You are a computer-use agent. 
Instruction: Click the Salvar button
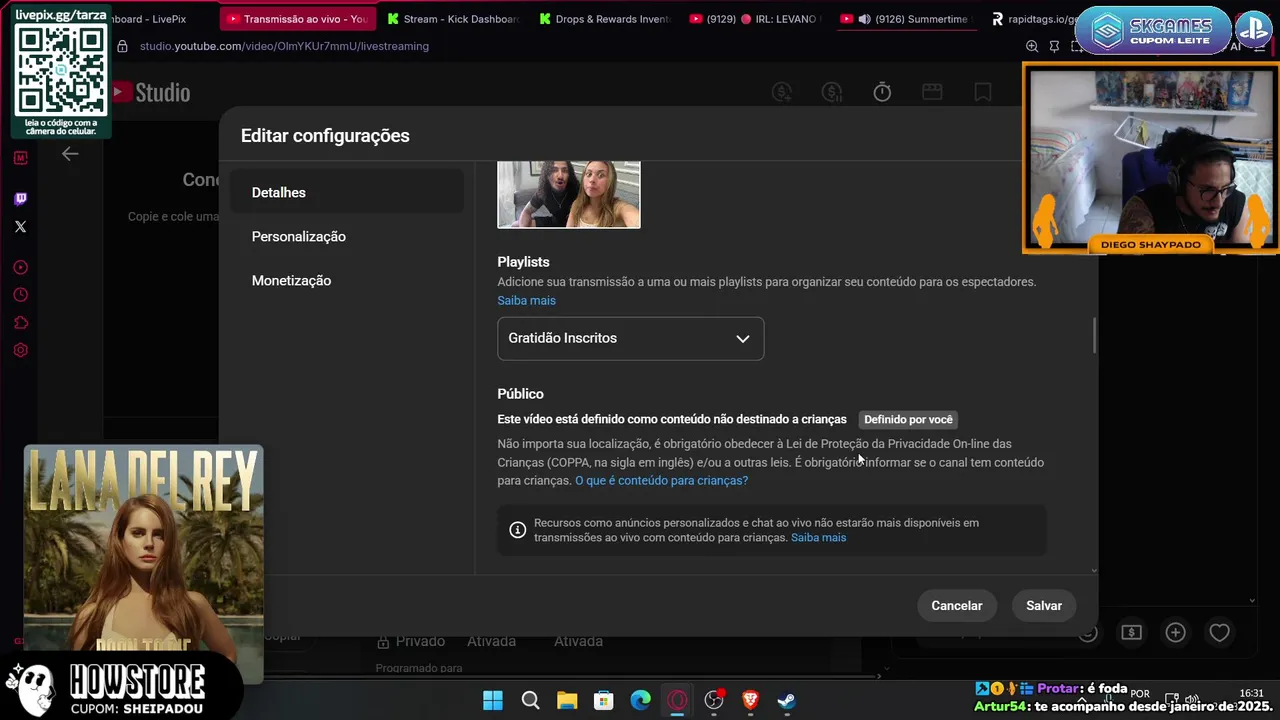click(x=1044, y=605)
